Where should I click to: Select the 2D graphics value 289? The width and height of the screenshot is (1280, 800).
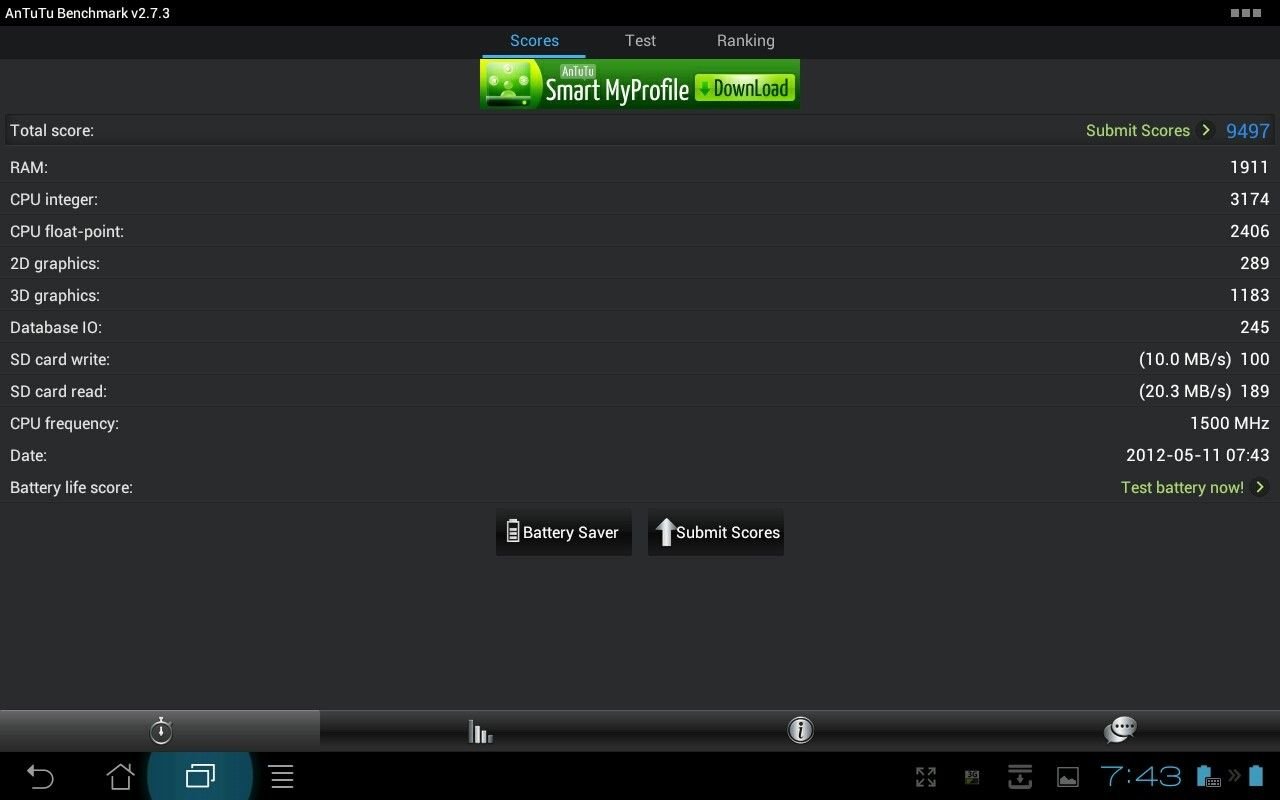[1254, 263]
